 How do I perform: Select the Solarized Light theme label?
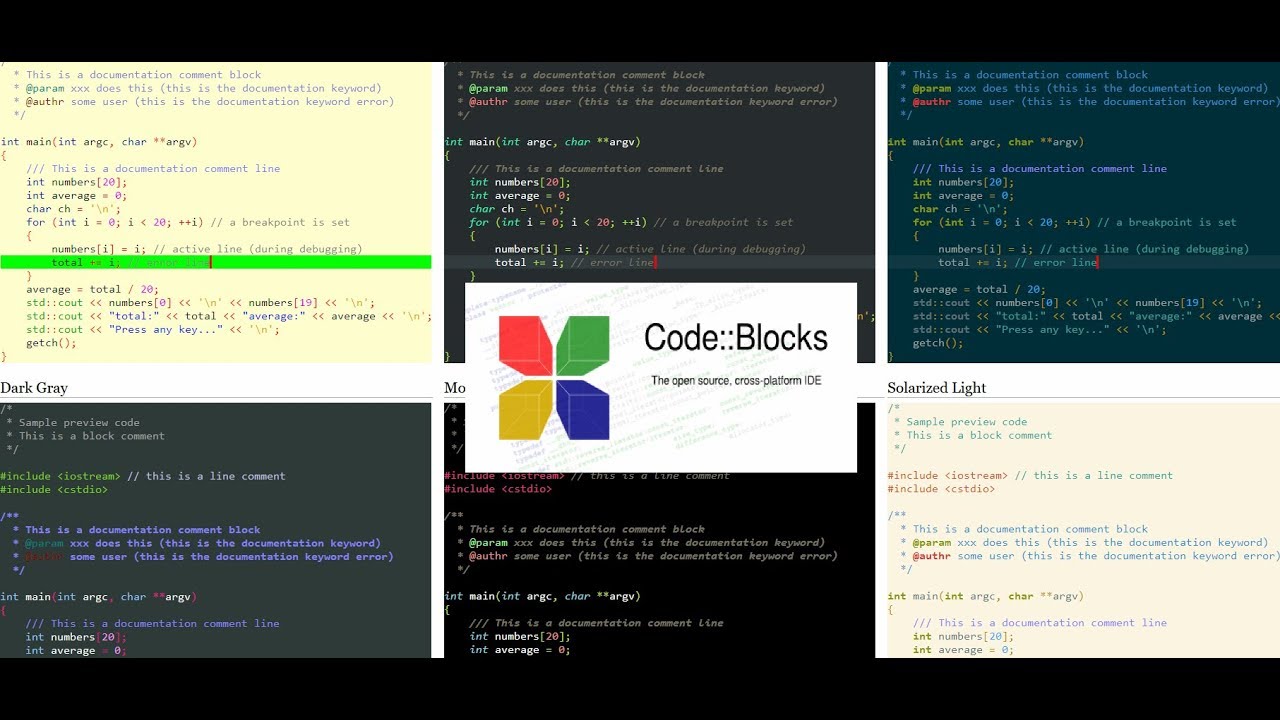pos(936,388)
